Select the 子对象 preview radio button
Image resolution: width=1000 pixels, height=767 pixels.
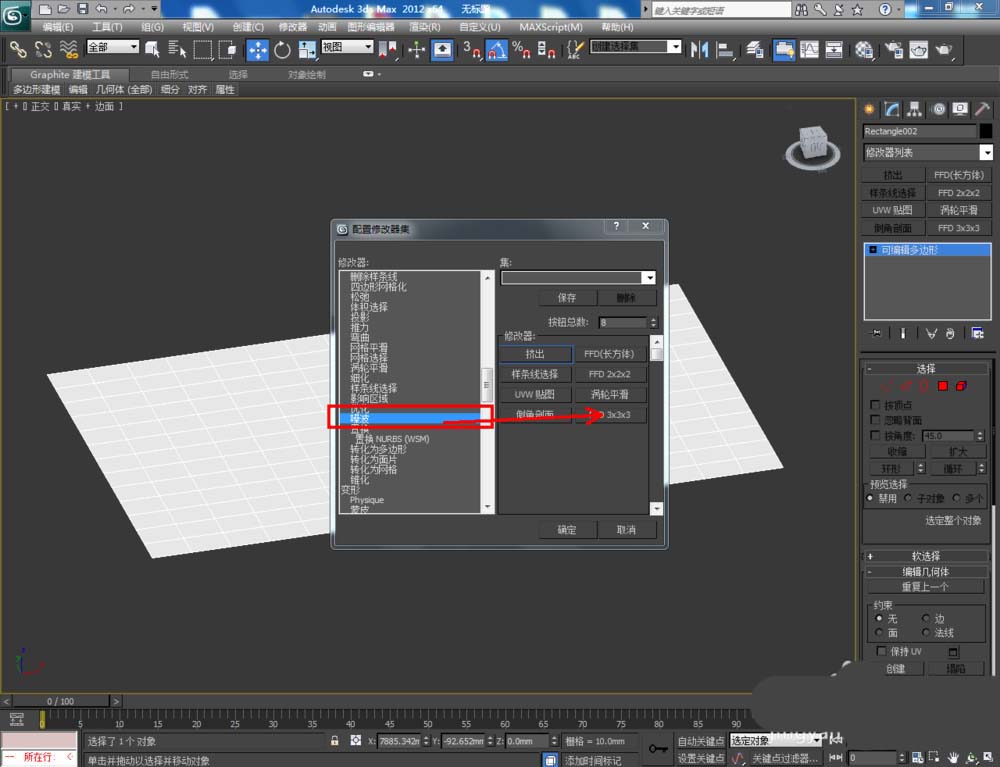coord(908,498)
